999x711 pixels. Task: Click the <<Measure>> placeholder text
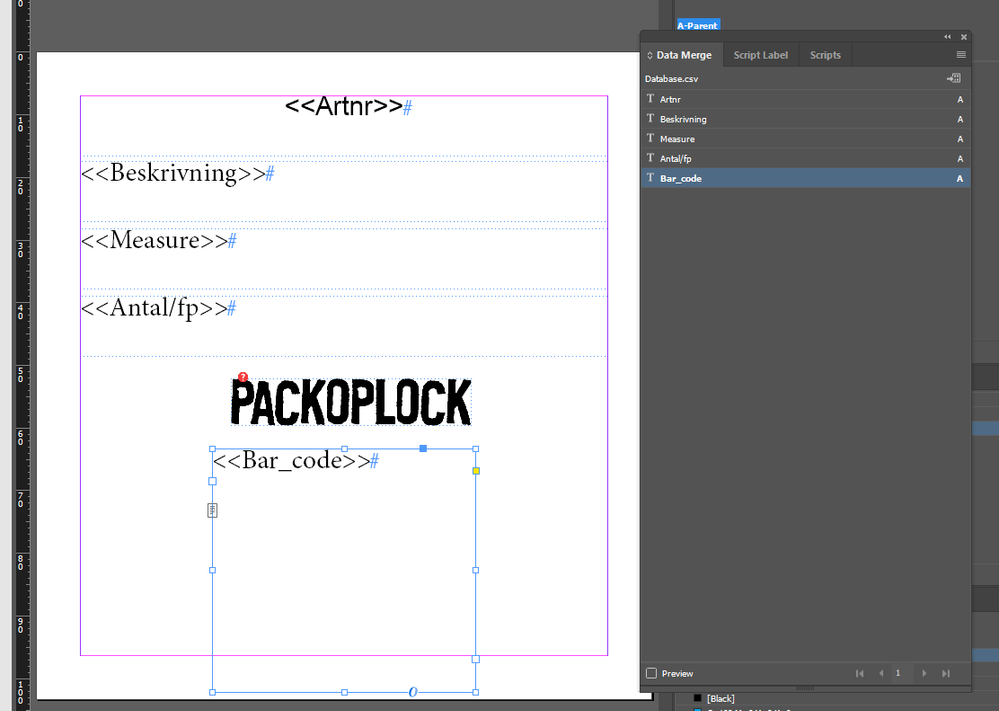click(x=155, y=240)
